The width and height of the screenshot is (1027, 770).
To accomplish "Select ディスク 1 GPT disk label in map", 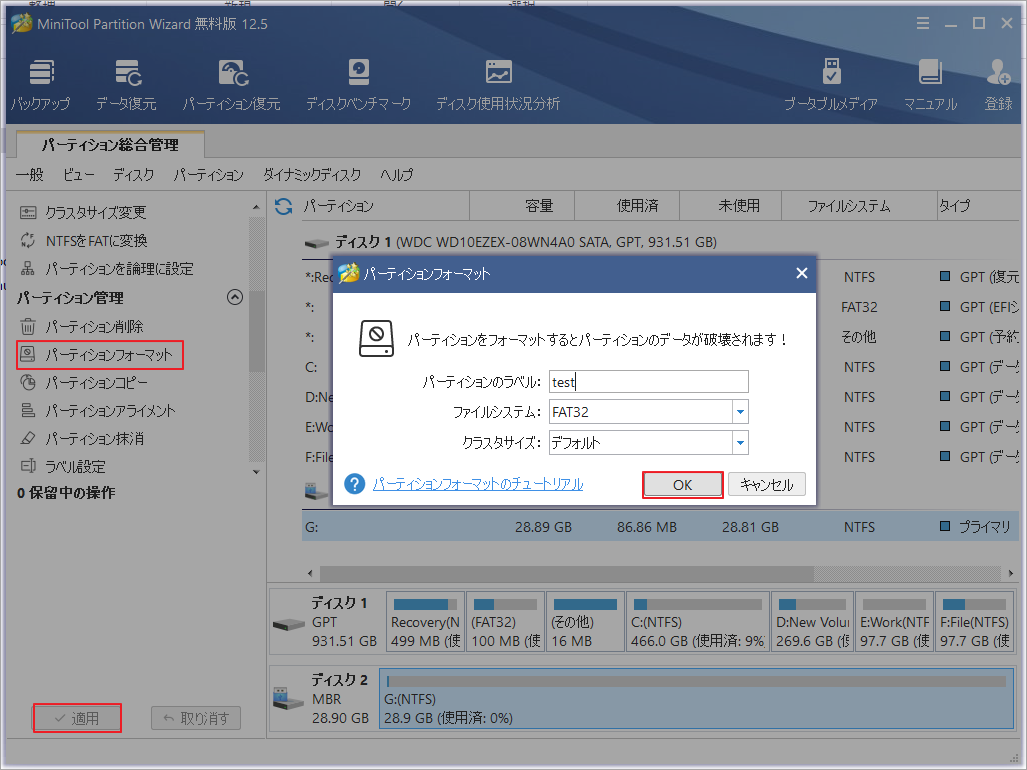I will (x=326, y=622).
